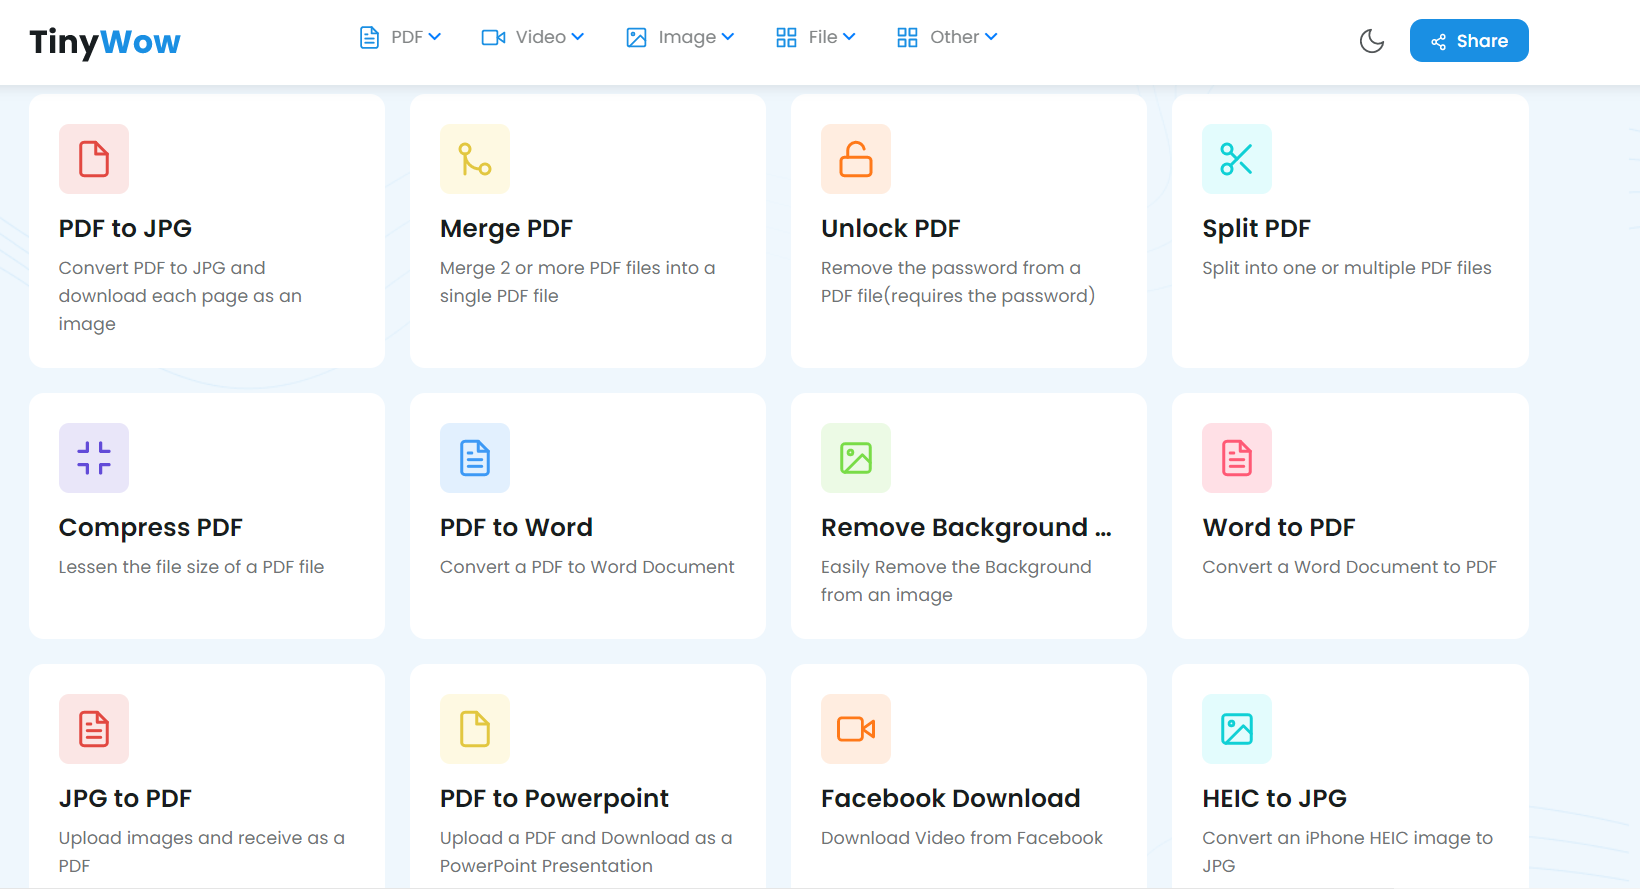Click the grid icon beside the Other menu
1640x889 pixels.
907,38
